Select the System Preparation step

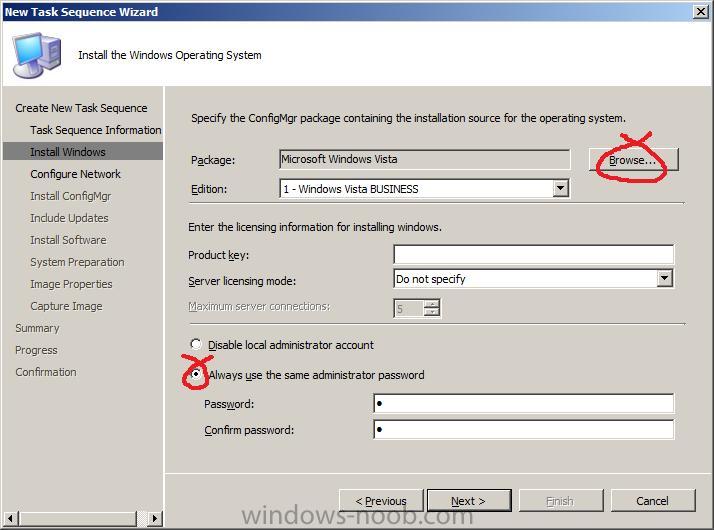tap(77, 262)
